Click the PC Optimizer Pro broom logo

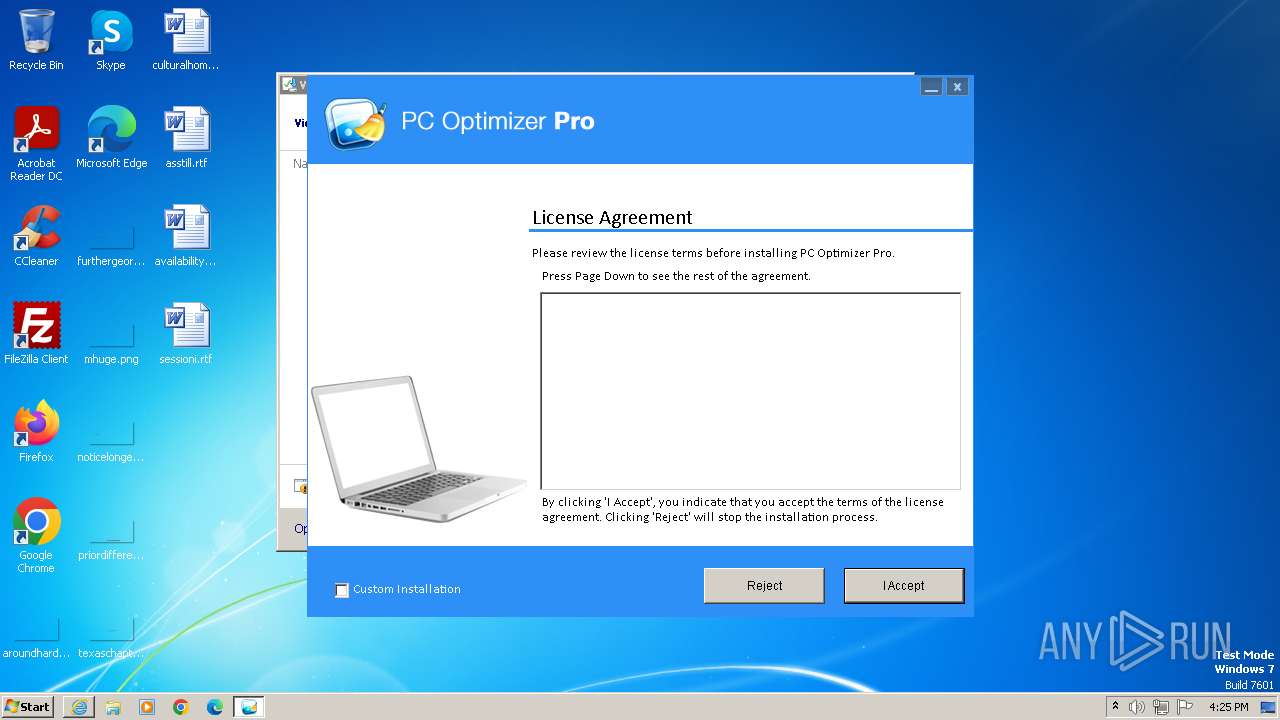(x=356, y=123)
